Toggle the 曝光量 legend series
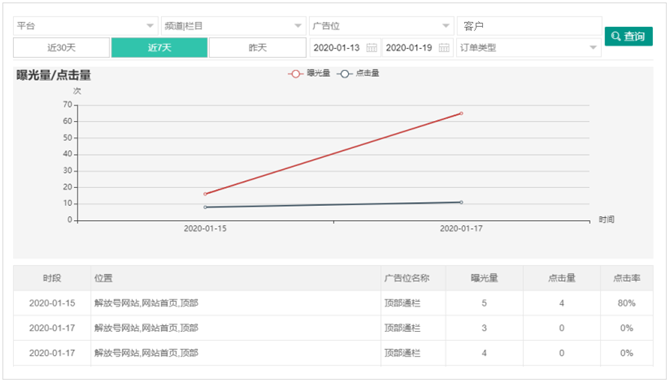 pyautogui.click(x=309, y=74)
